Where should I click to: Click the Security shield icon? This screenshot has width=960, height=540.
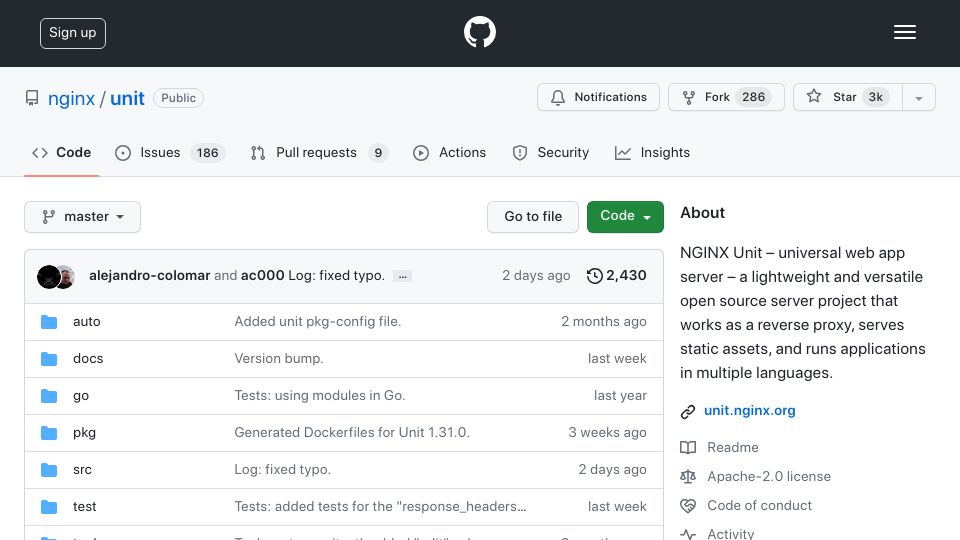tap(520, 153)
